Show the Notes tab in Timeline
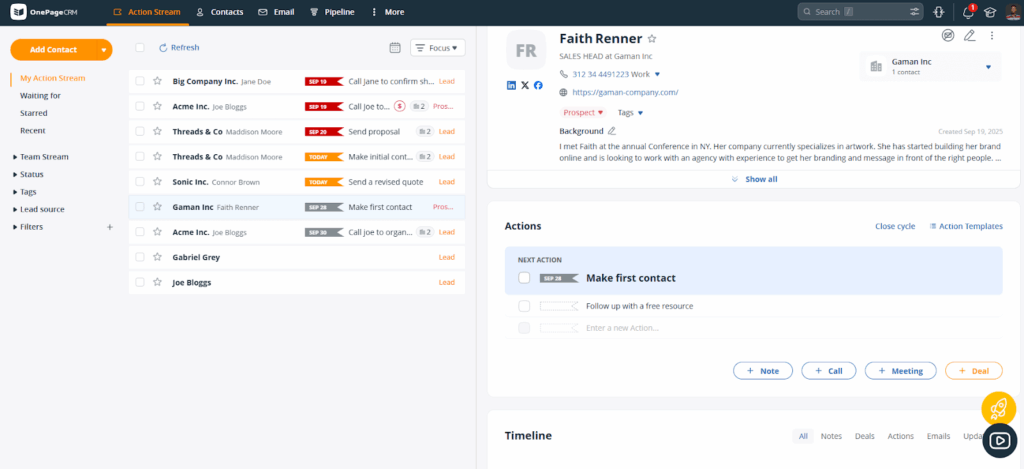The image size is (1024, 469). click(831, 436)
